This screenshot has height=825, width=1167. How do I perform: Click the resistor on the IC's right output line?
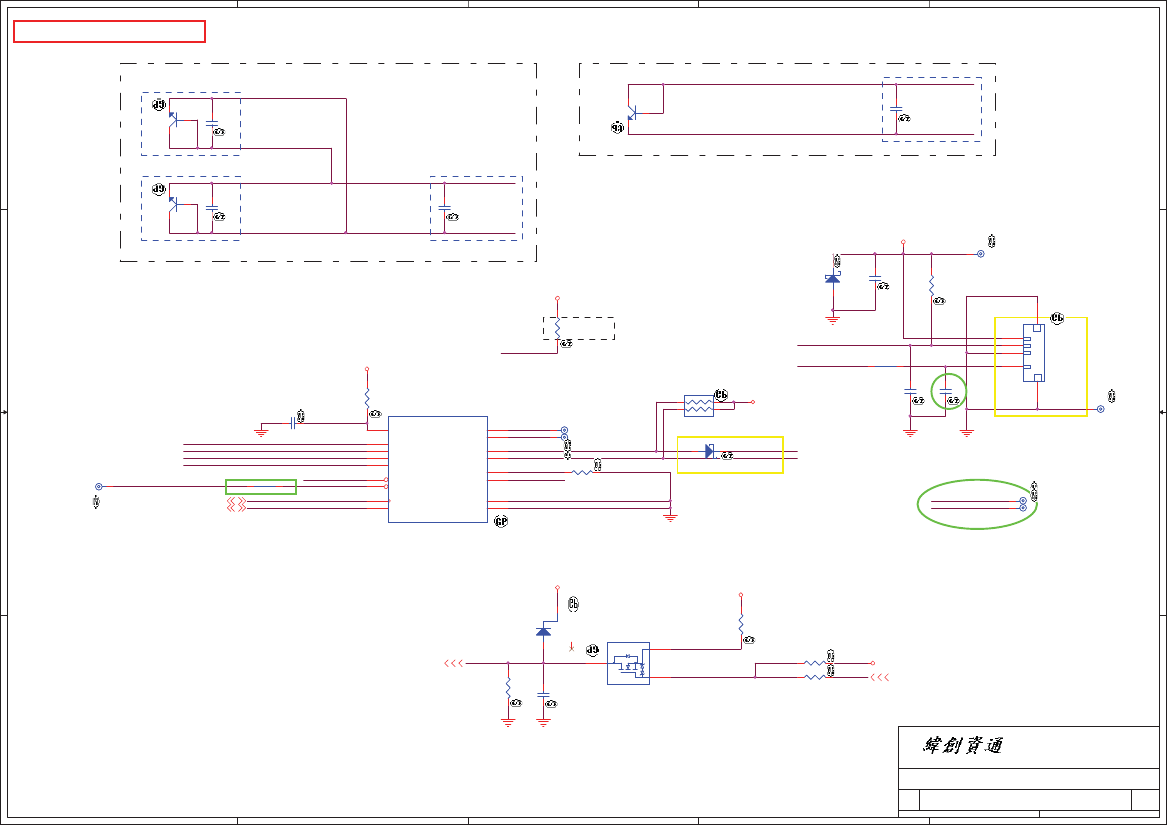click(582, 473)
